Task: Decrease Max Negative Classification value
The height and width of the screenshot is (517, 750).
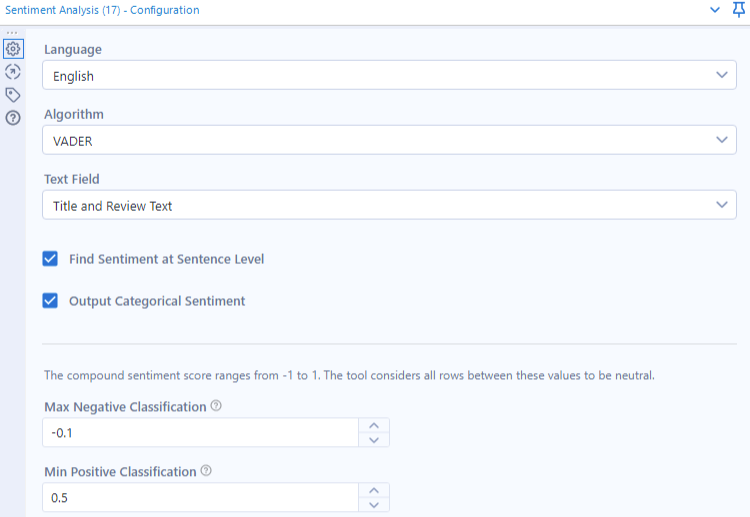Action: pos(374,440)
